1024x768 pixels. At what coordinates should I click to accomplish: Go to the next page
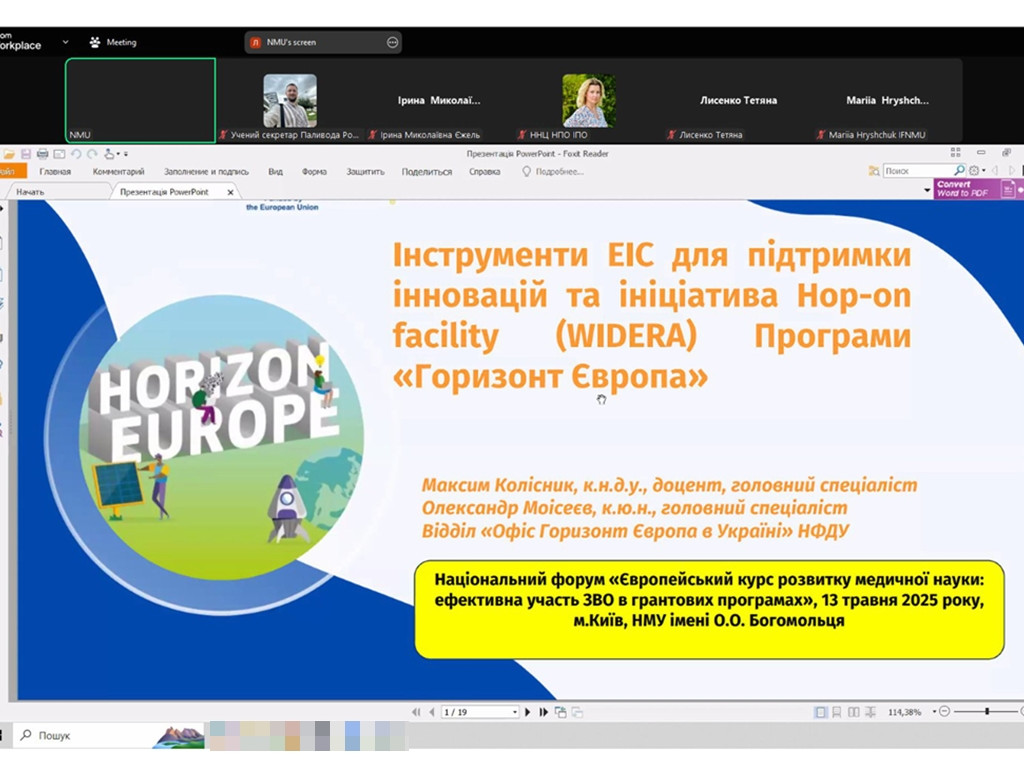click(x=528, y=712)
